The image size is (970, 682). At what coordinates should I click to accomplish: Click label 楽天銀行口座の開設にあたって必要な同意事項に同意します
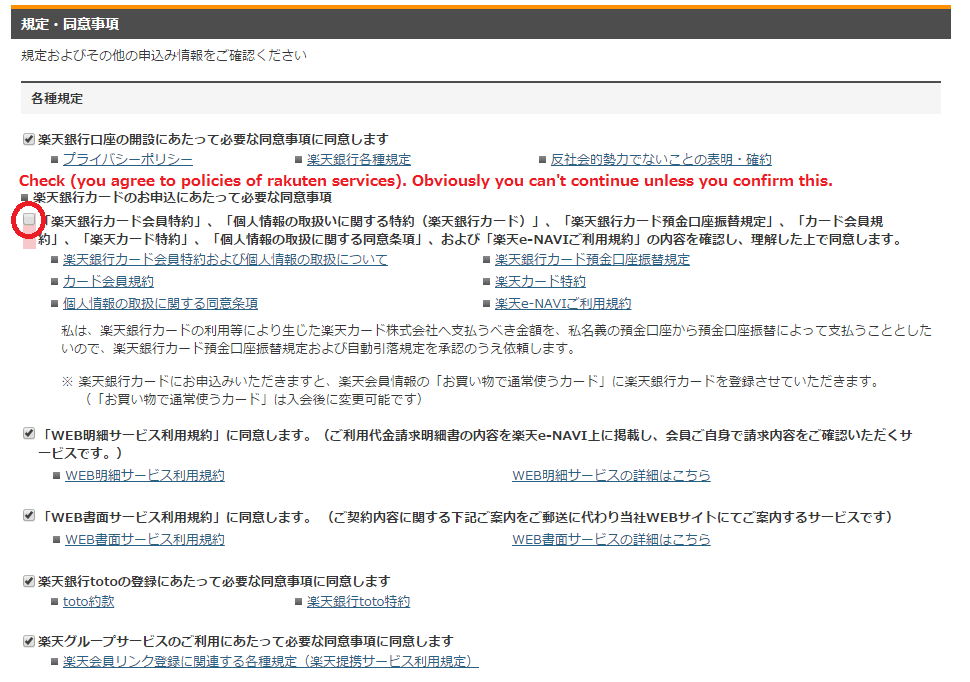pos(213,139)
